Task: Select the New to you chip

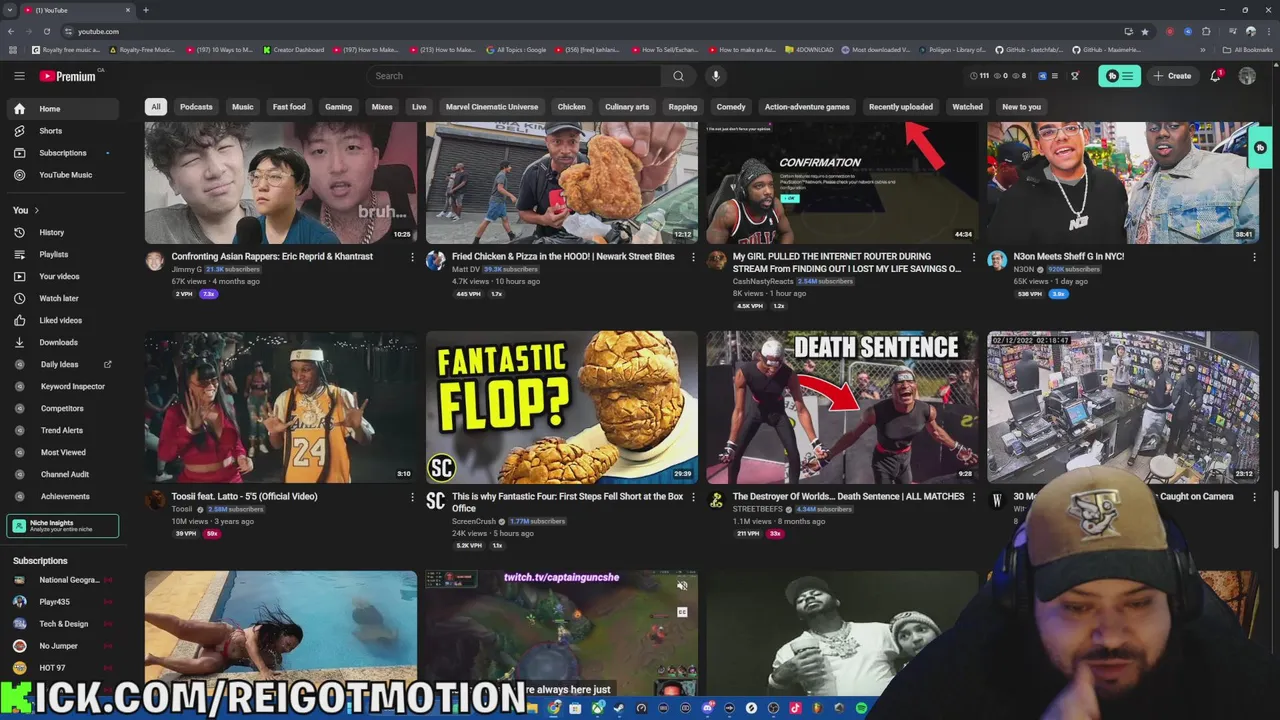Action: pos(1021,107)
